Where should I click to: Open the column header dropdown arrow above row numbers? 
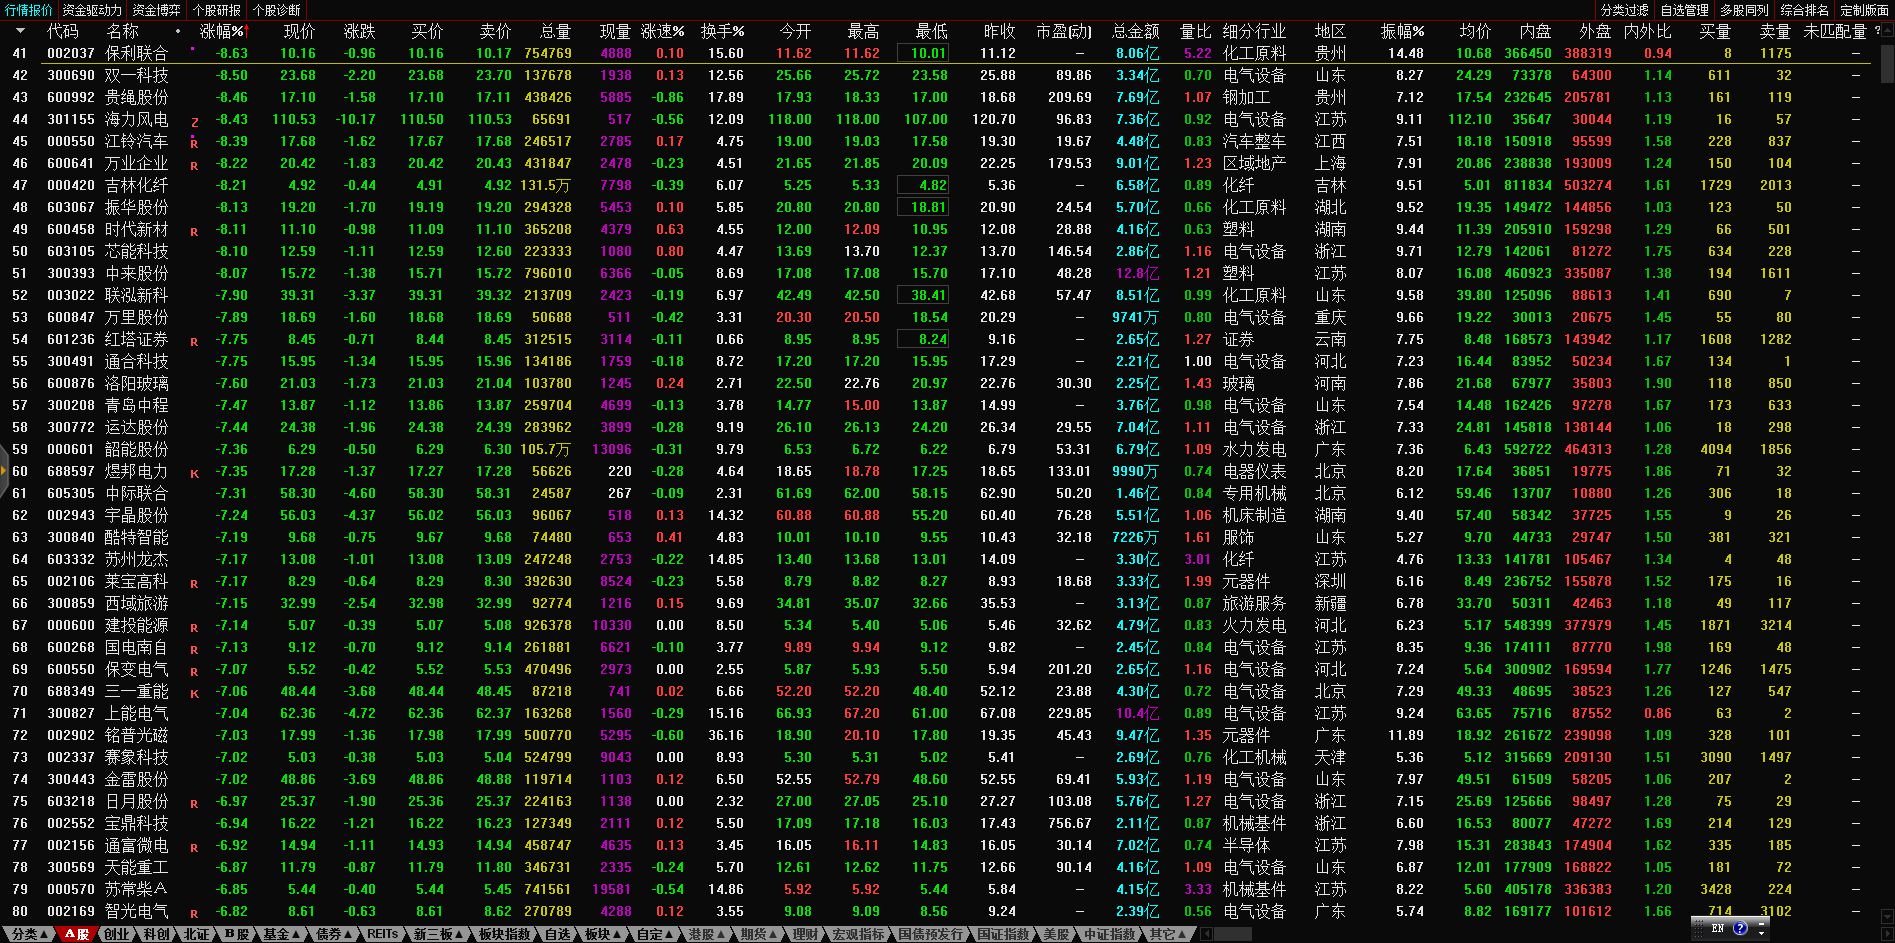click(20, 31)
